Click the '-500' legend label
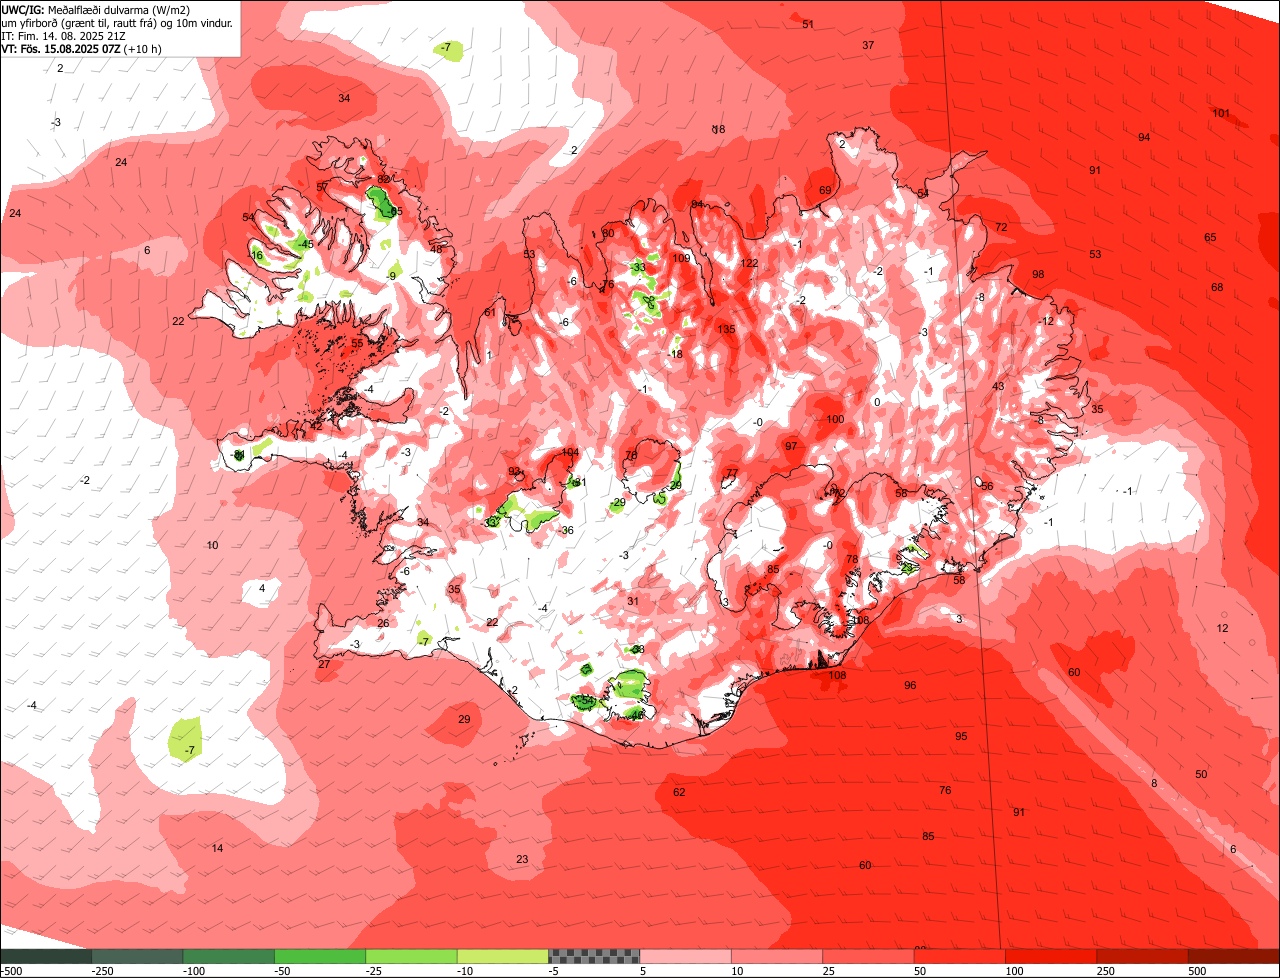1280x978 pixels. [x=11, y=971]
